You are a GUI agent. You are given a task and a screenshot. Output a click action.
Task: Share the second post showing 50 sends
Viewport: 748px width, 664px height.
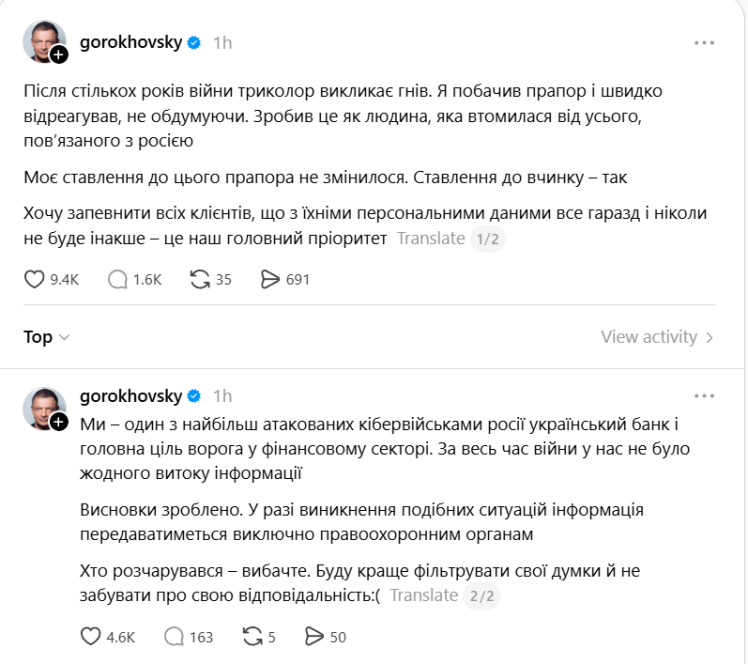point(313,636)
